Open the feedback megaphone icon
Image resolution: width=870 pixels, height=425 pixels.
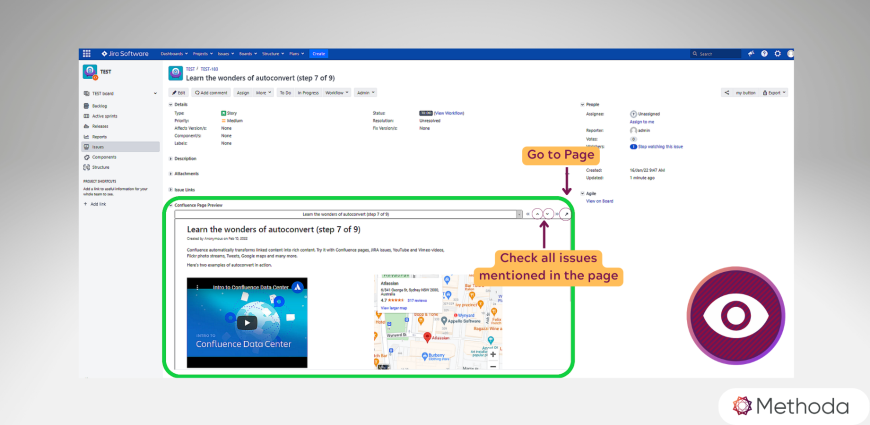pyautogui.click(x=751, y=54)
